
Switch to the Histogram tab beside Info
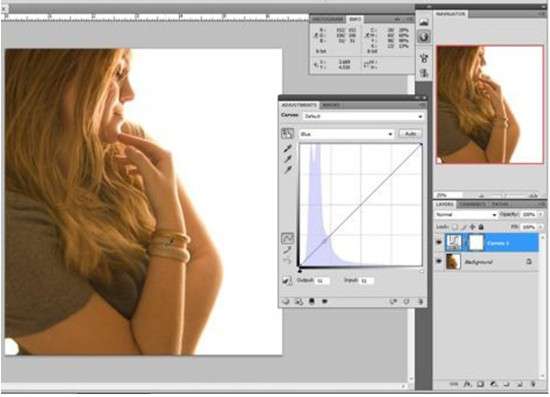pyautogui.click(x=328, y=19)
